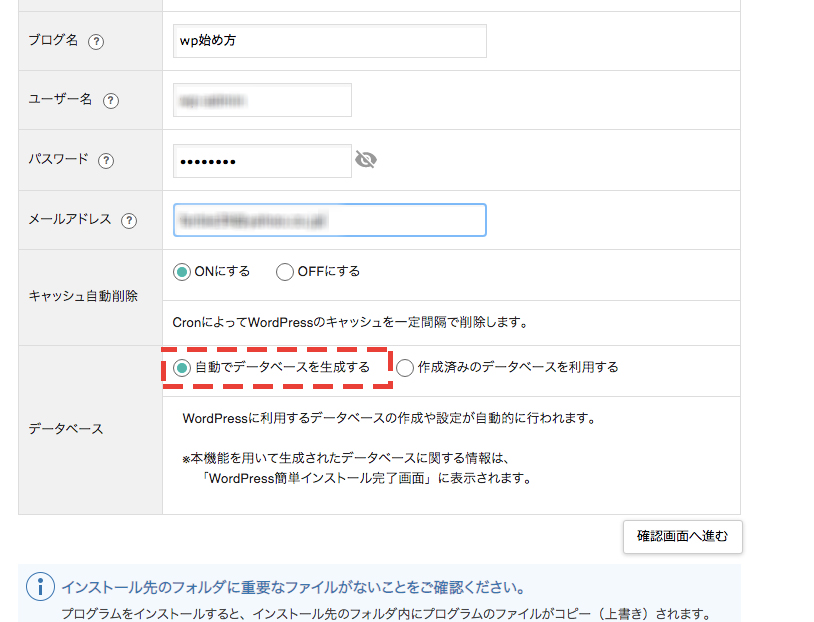Click the blue info icon in the notice
The image size is (814, 622).
40,586
